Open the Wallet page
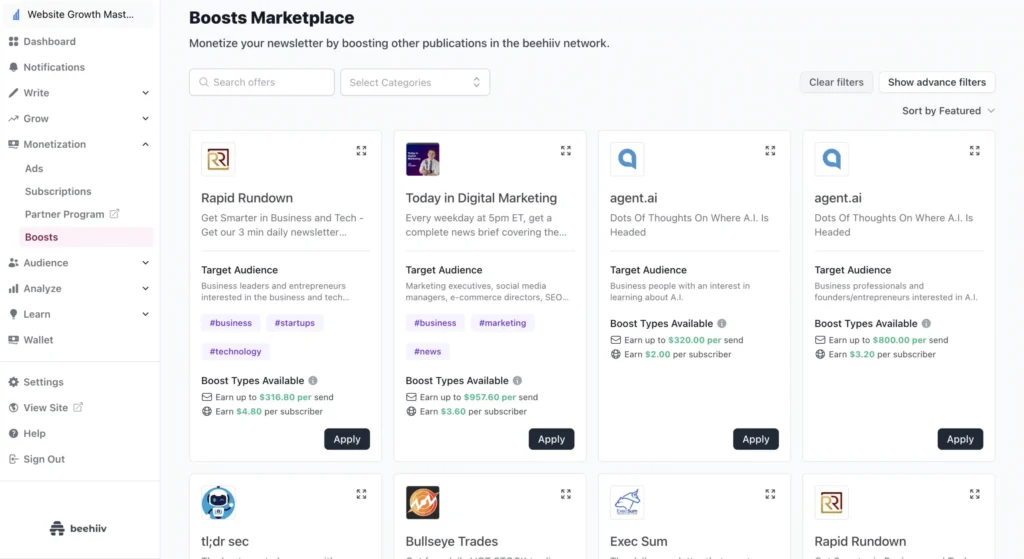 click(39, 340)
